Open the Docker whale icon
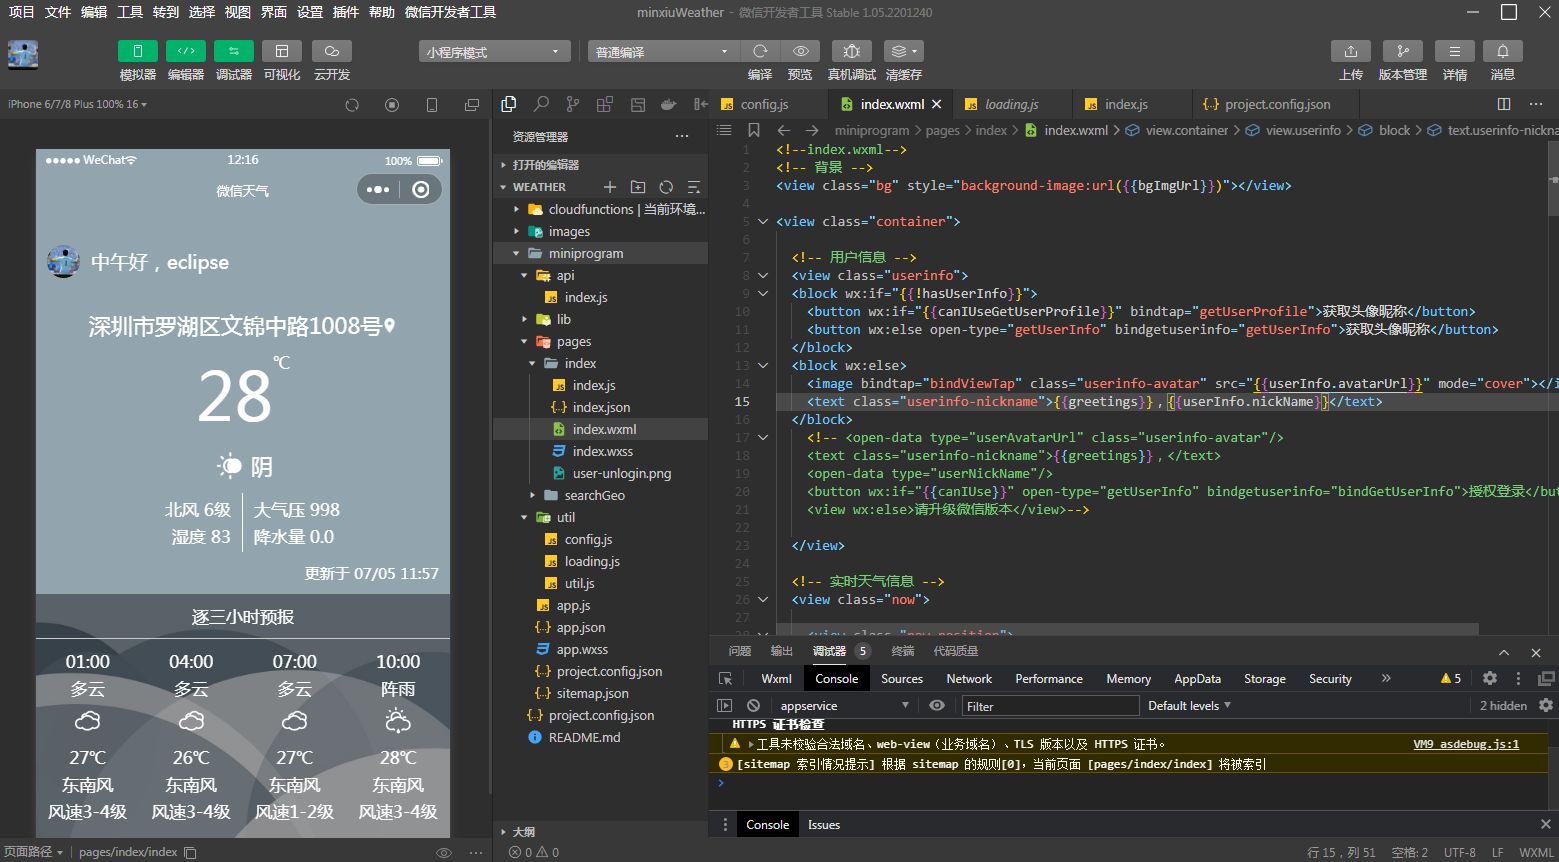1559x862 pixels. click(669, 104)
